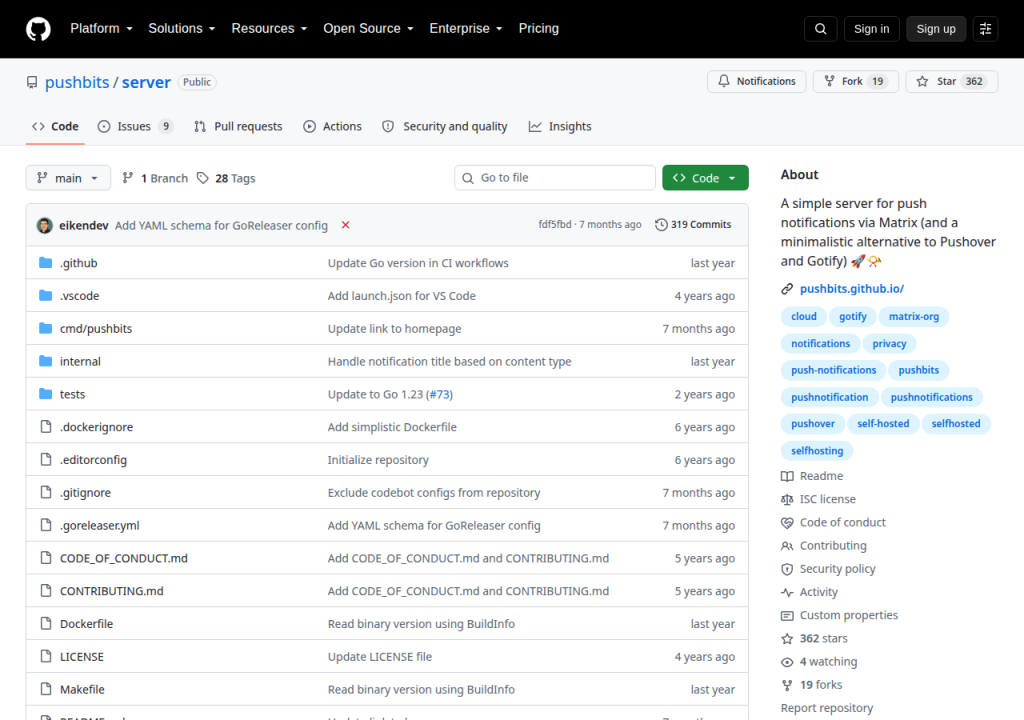Click the .vscode folder icon
This screenshot has width=1024, height=720.
pyautogui.click(x=46, y=295)
